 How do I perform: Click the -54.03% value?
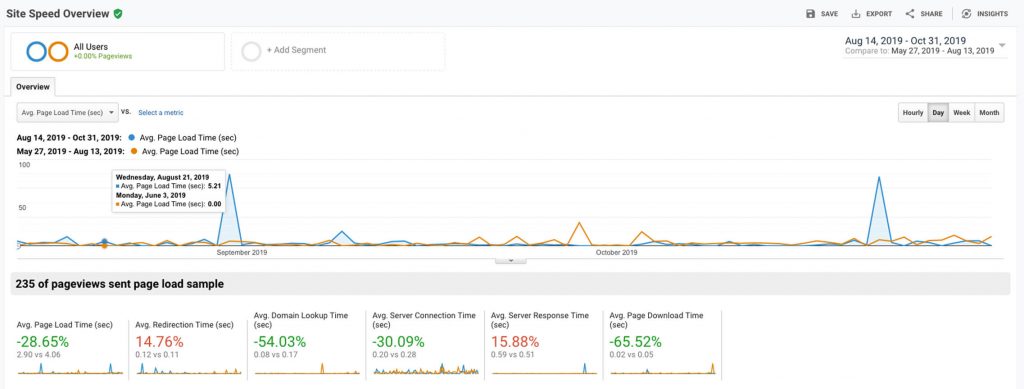coord(281,341)
